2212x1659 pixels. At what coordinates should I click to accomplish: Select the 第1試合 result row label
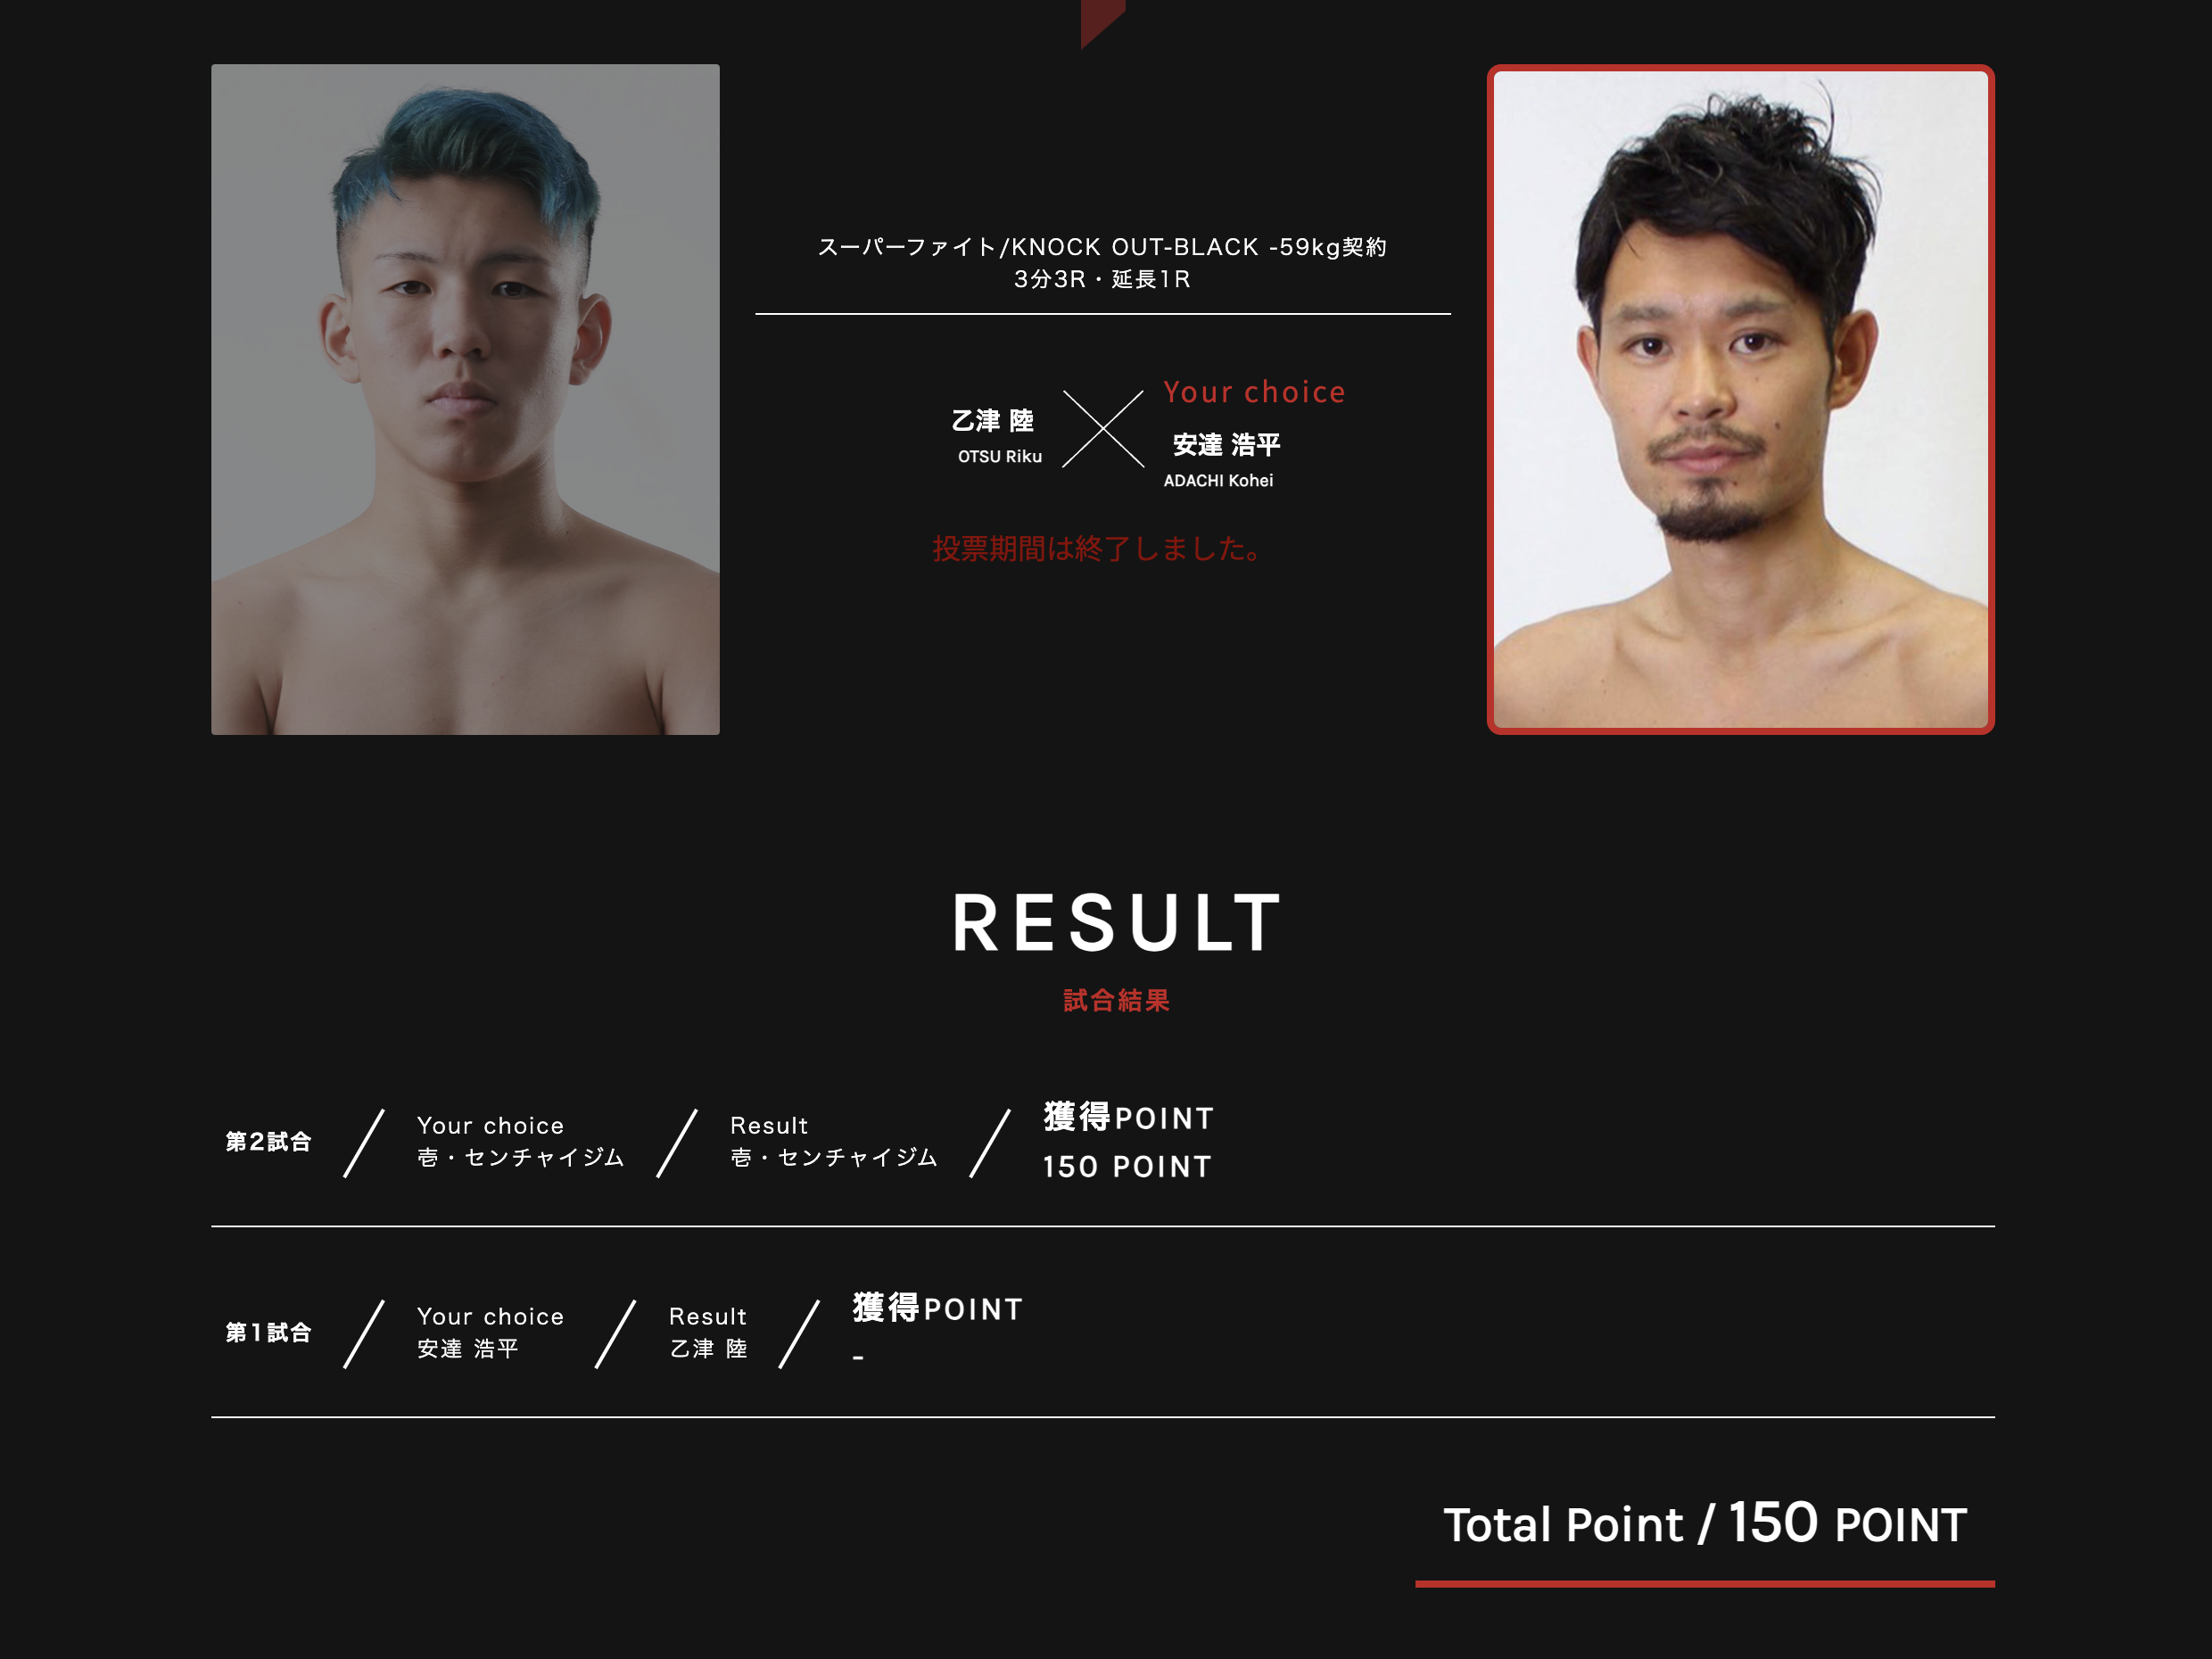(268, 1332)
